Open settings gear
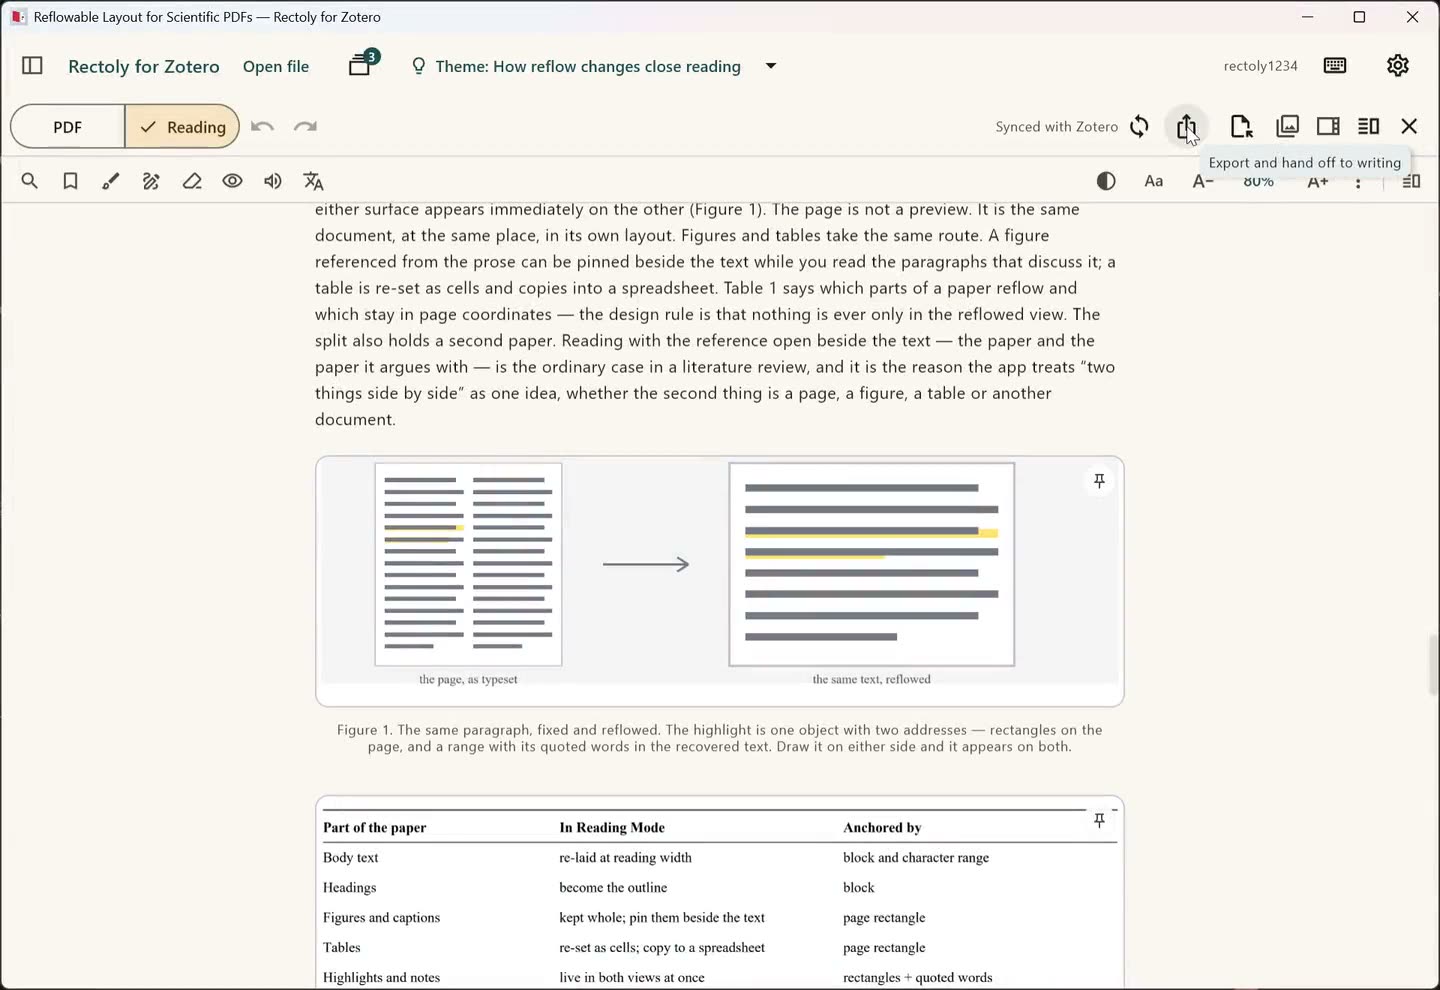This screenshot has height=990, width=1440. pos(1398,65)
